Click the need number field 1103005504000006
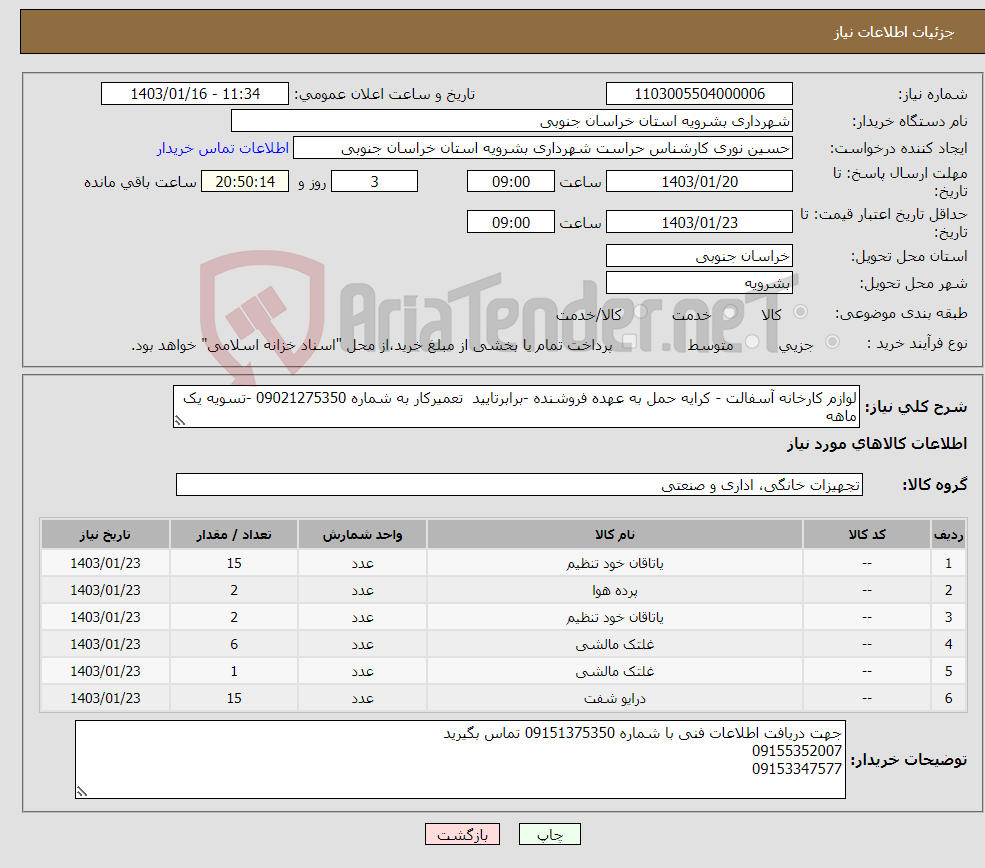This screenshot has width=985, height=868. 699,94
